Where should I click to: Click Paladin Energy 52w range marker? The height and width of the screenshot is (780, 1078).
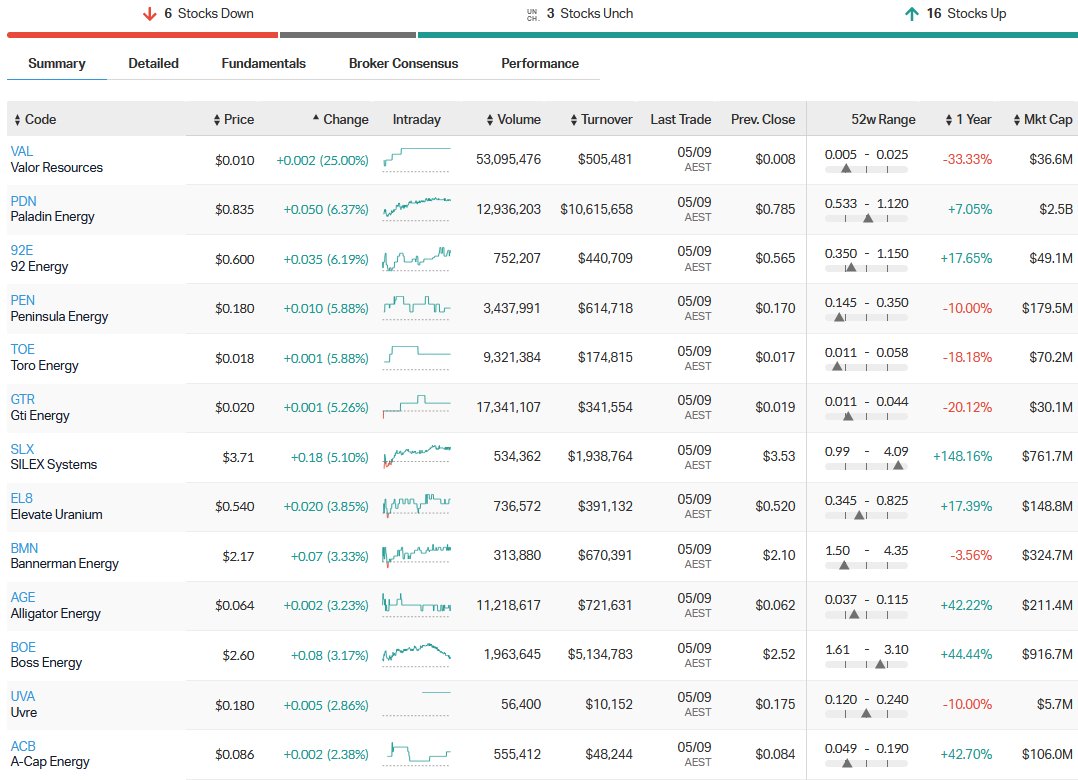coord(868,219)
